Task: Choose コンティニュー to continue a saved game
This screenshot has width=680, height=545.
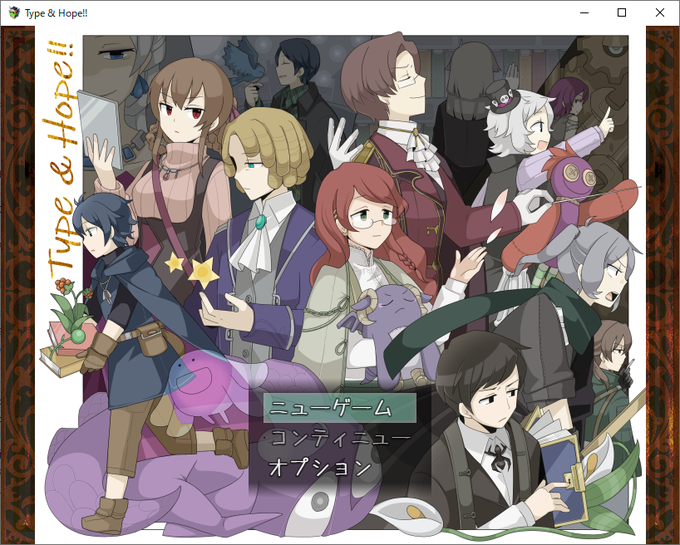Action: pos(340,438)
